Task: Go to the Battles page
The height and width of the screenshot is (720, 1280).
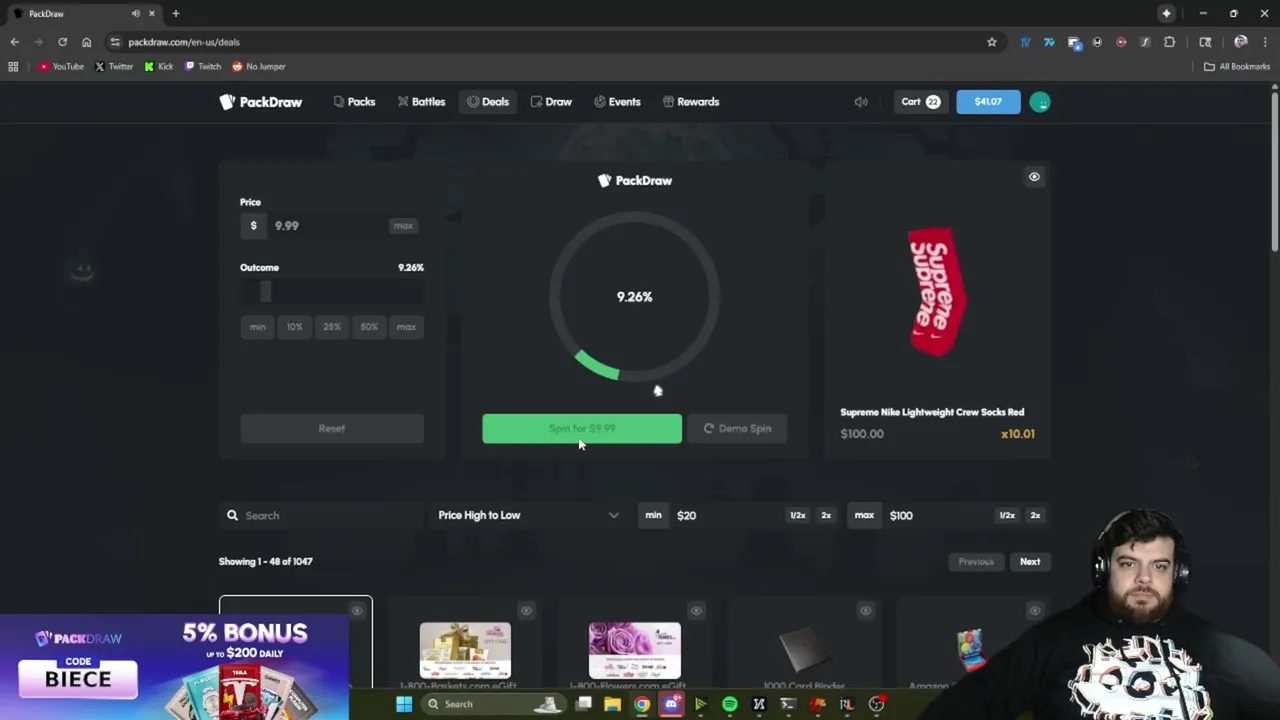Action: 421,102
